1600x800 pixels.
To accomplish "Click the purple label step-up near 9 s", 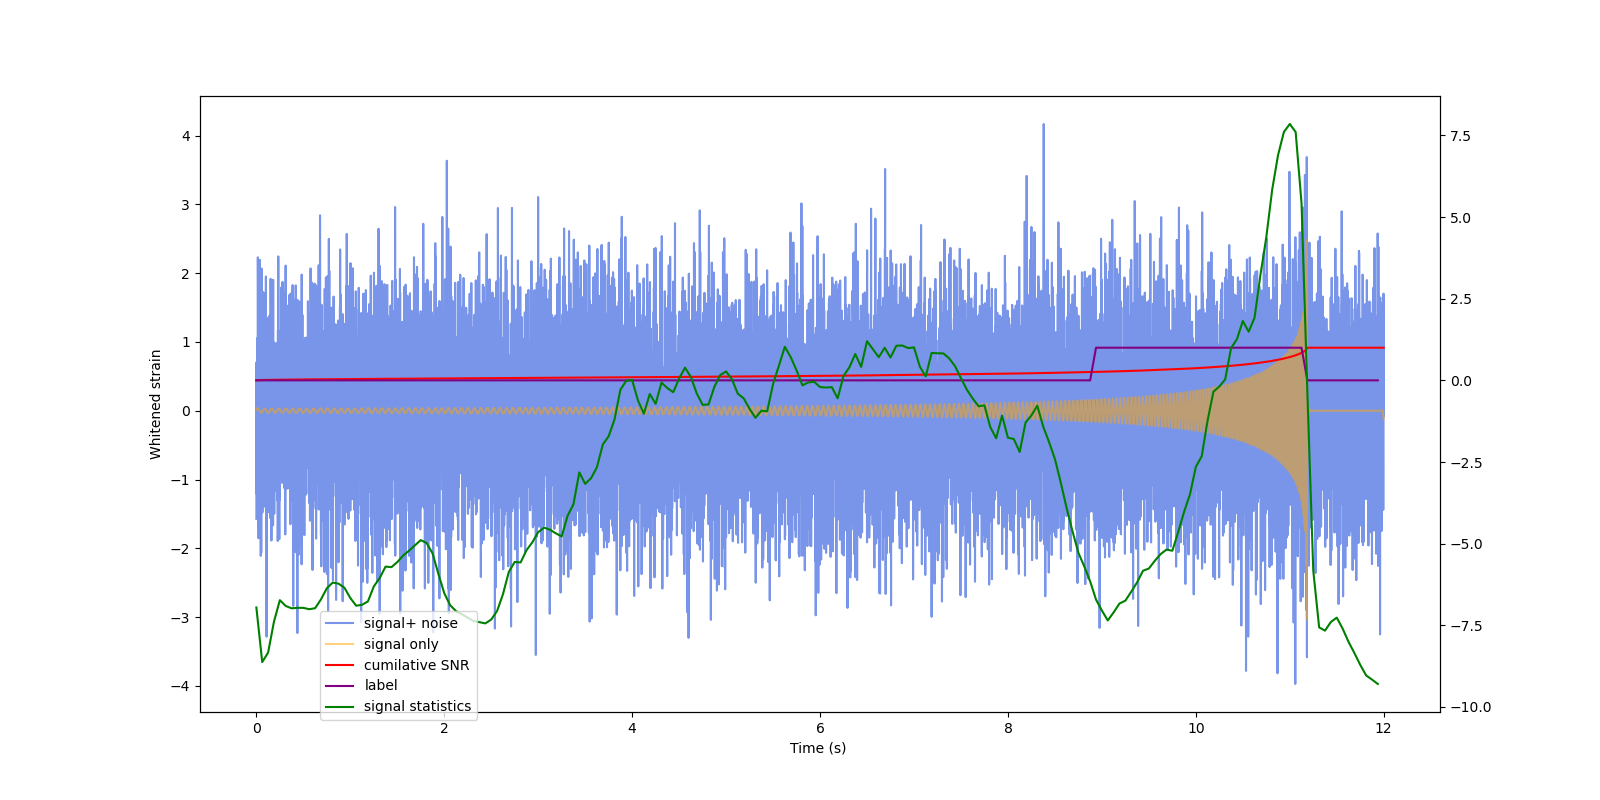I will (1093, 364).
